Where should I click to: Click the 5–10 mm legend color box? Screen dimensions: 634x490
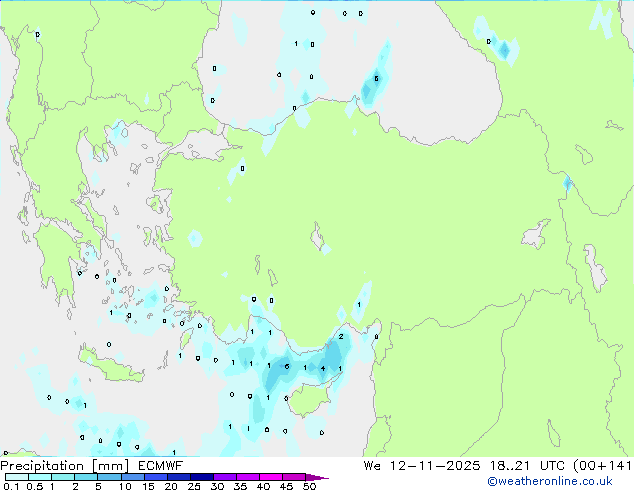110,477
